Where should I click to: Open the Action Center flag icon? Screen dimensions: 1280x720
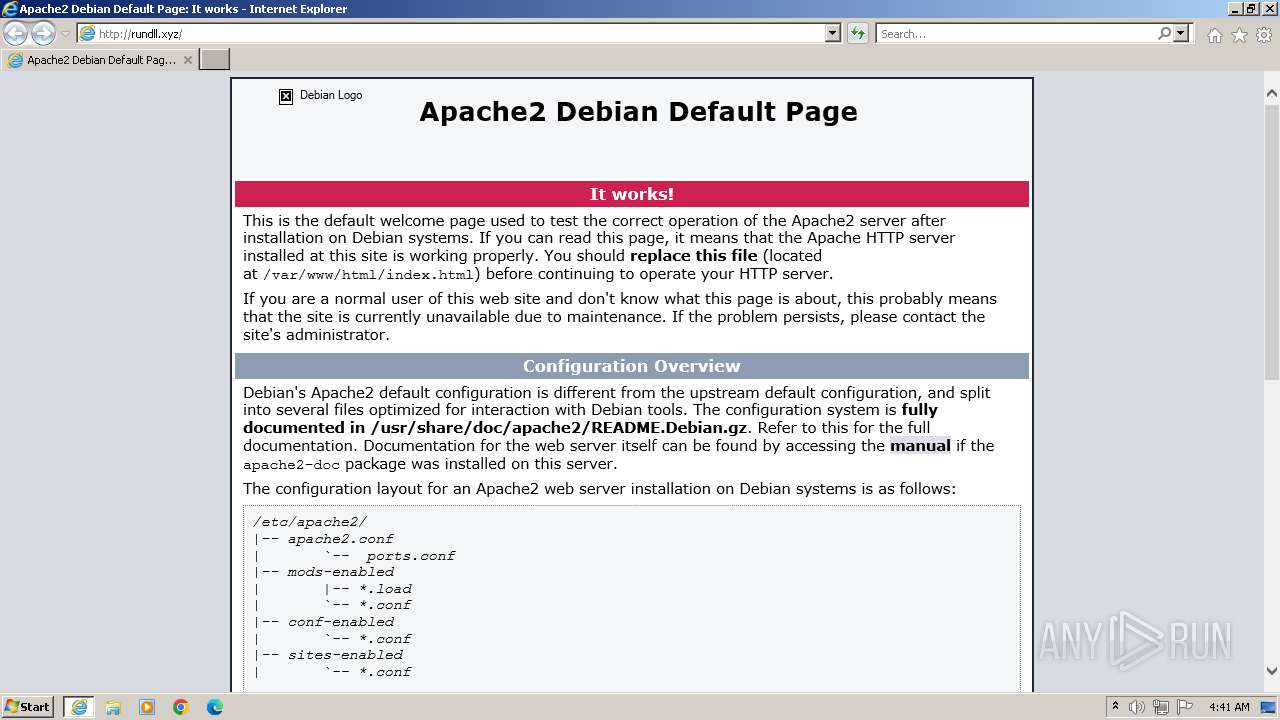[1184, 707]
